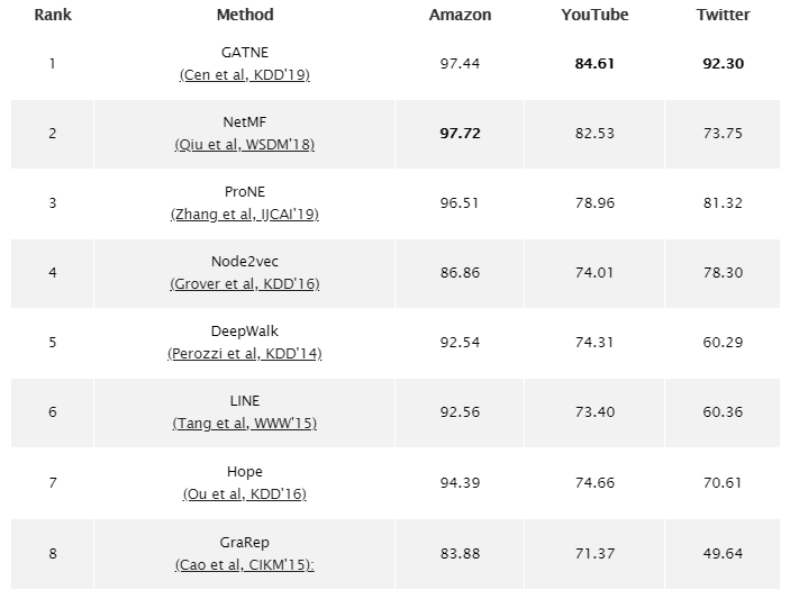This screenshot has height=599, width=790.
Task: Select GraRep's Twitter score 49.64
Action: 722,552
